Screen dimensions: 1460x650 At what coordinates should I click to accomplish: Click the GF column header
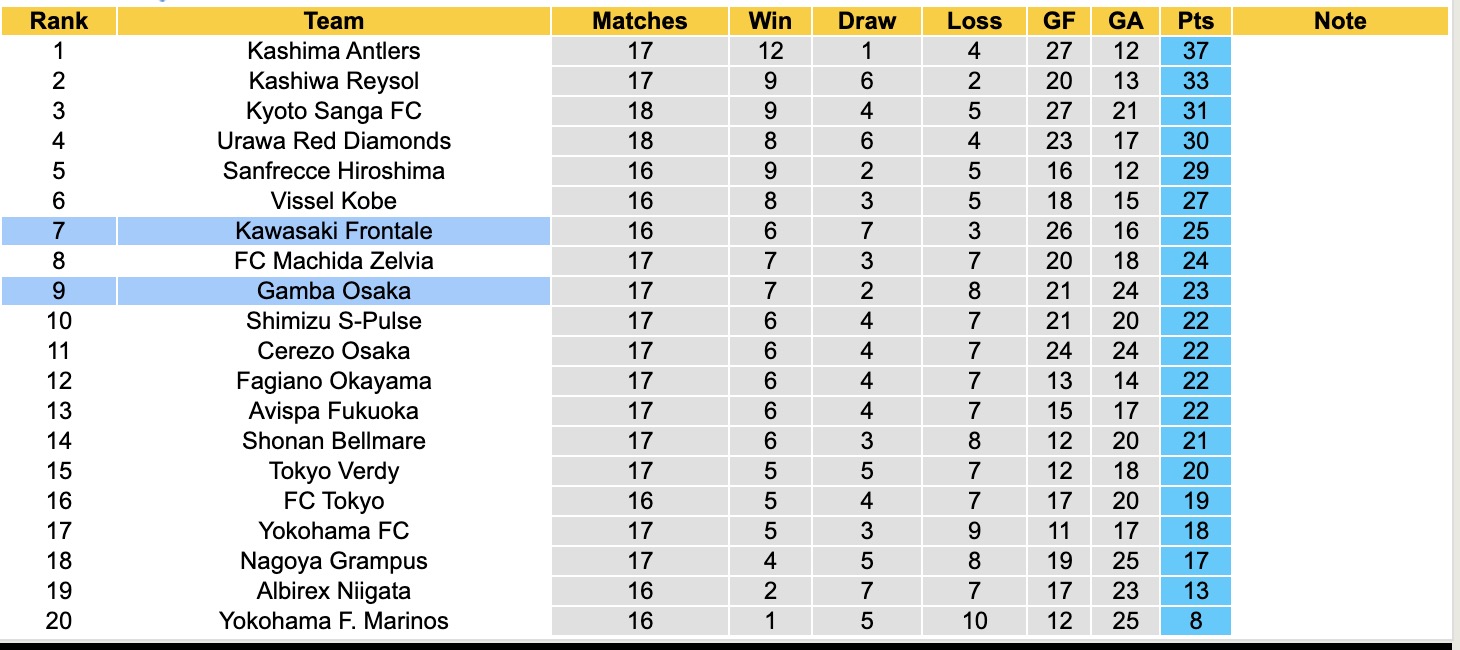[x=1059, y=21]
